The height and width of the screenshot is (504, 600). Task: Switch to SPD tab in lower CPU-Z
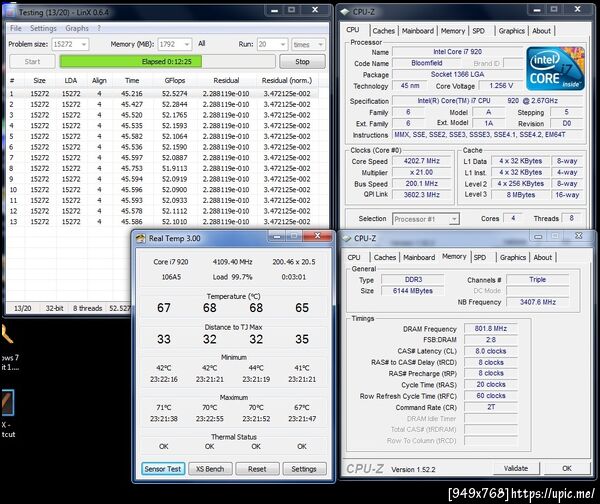coord(480,258)
